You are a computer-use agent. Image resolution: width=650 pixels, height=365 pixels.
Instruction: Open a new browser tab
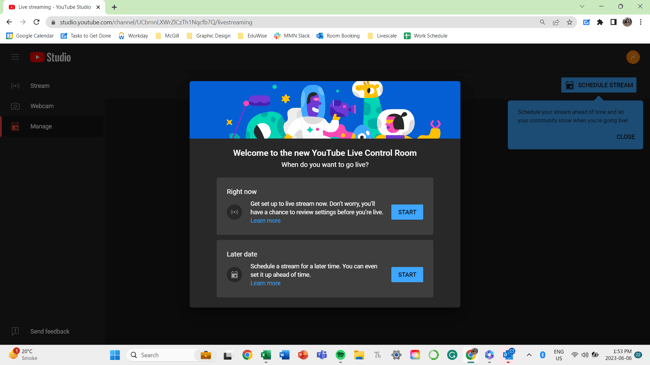coord(114,7)
